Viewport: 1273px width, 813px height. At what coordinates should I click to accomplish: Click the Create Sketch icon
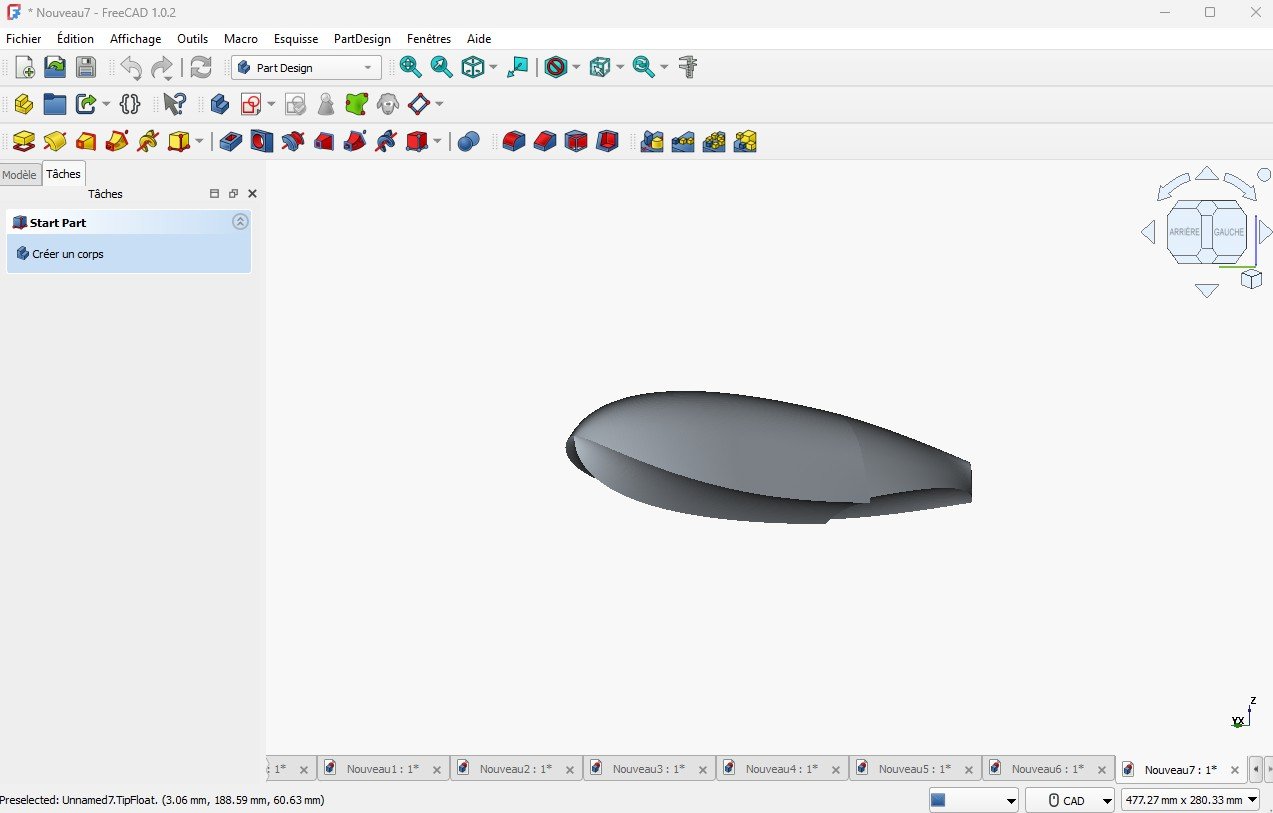[x=251, y=105]
